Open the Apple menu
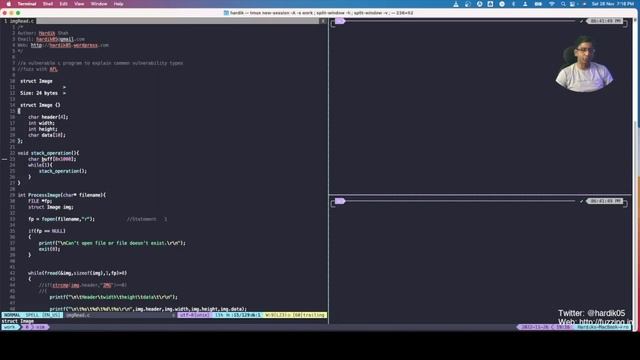 click(x=9, y=4)
